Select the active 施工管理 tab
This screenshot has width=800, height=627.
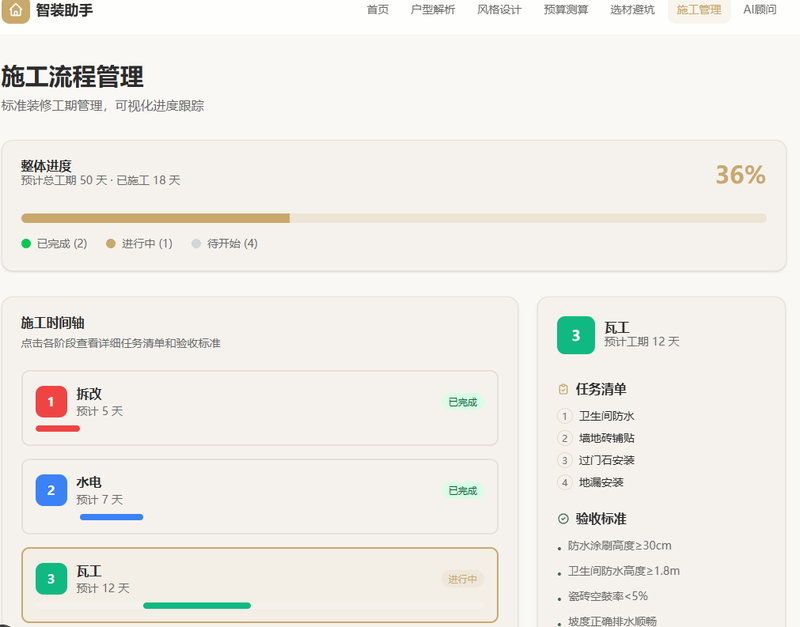tap(699, 10)
